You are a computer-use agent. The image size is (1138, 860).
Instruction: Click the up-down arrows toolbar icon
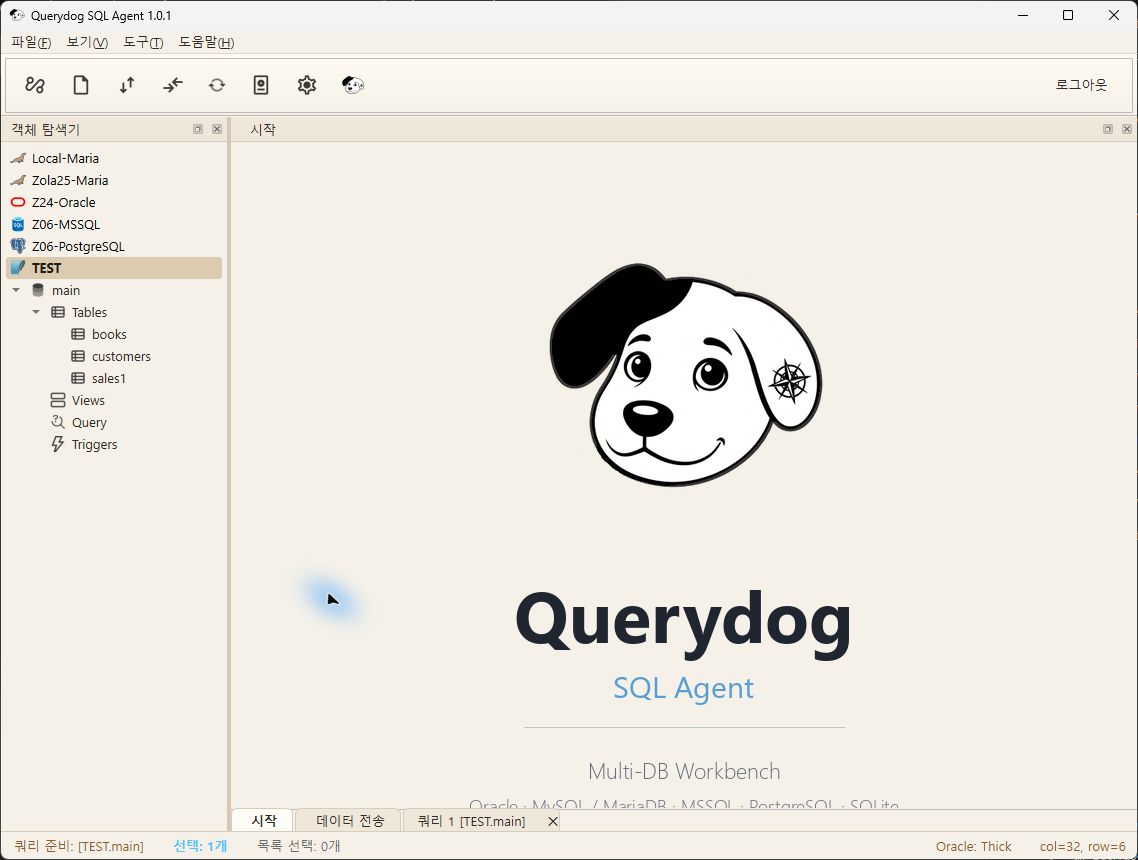127,85
